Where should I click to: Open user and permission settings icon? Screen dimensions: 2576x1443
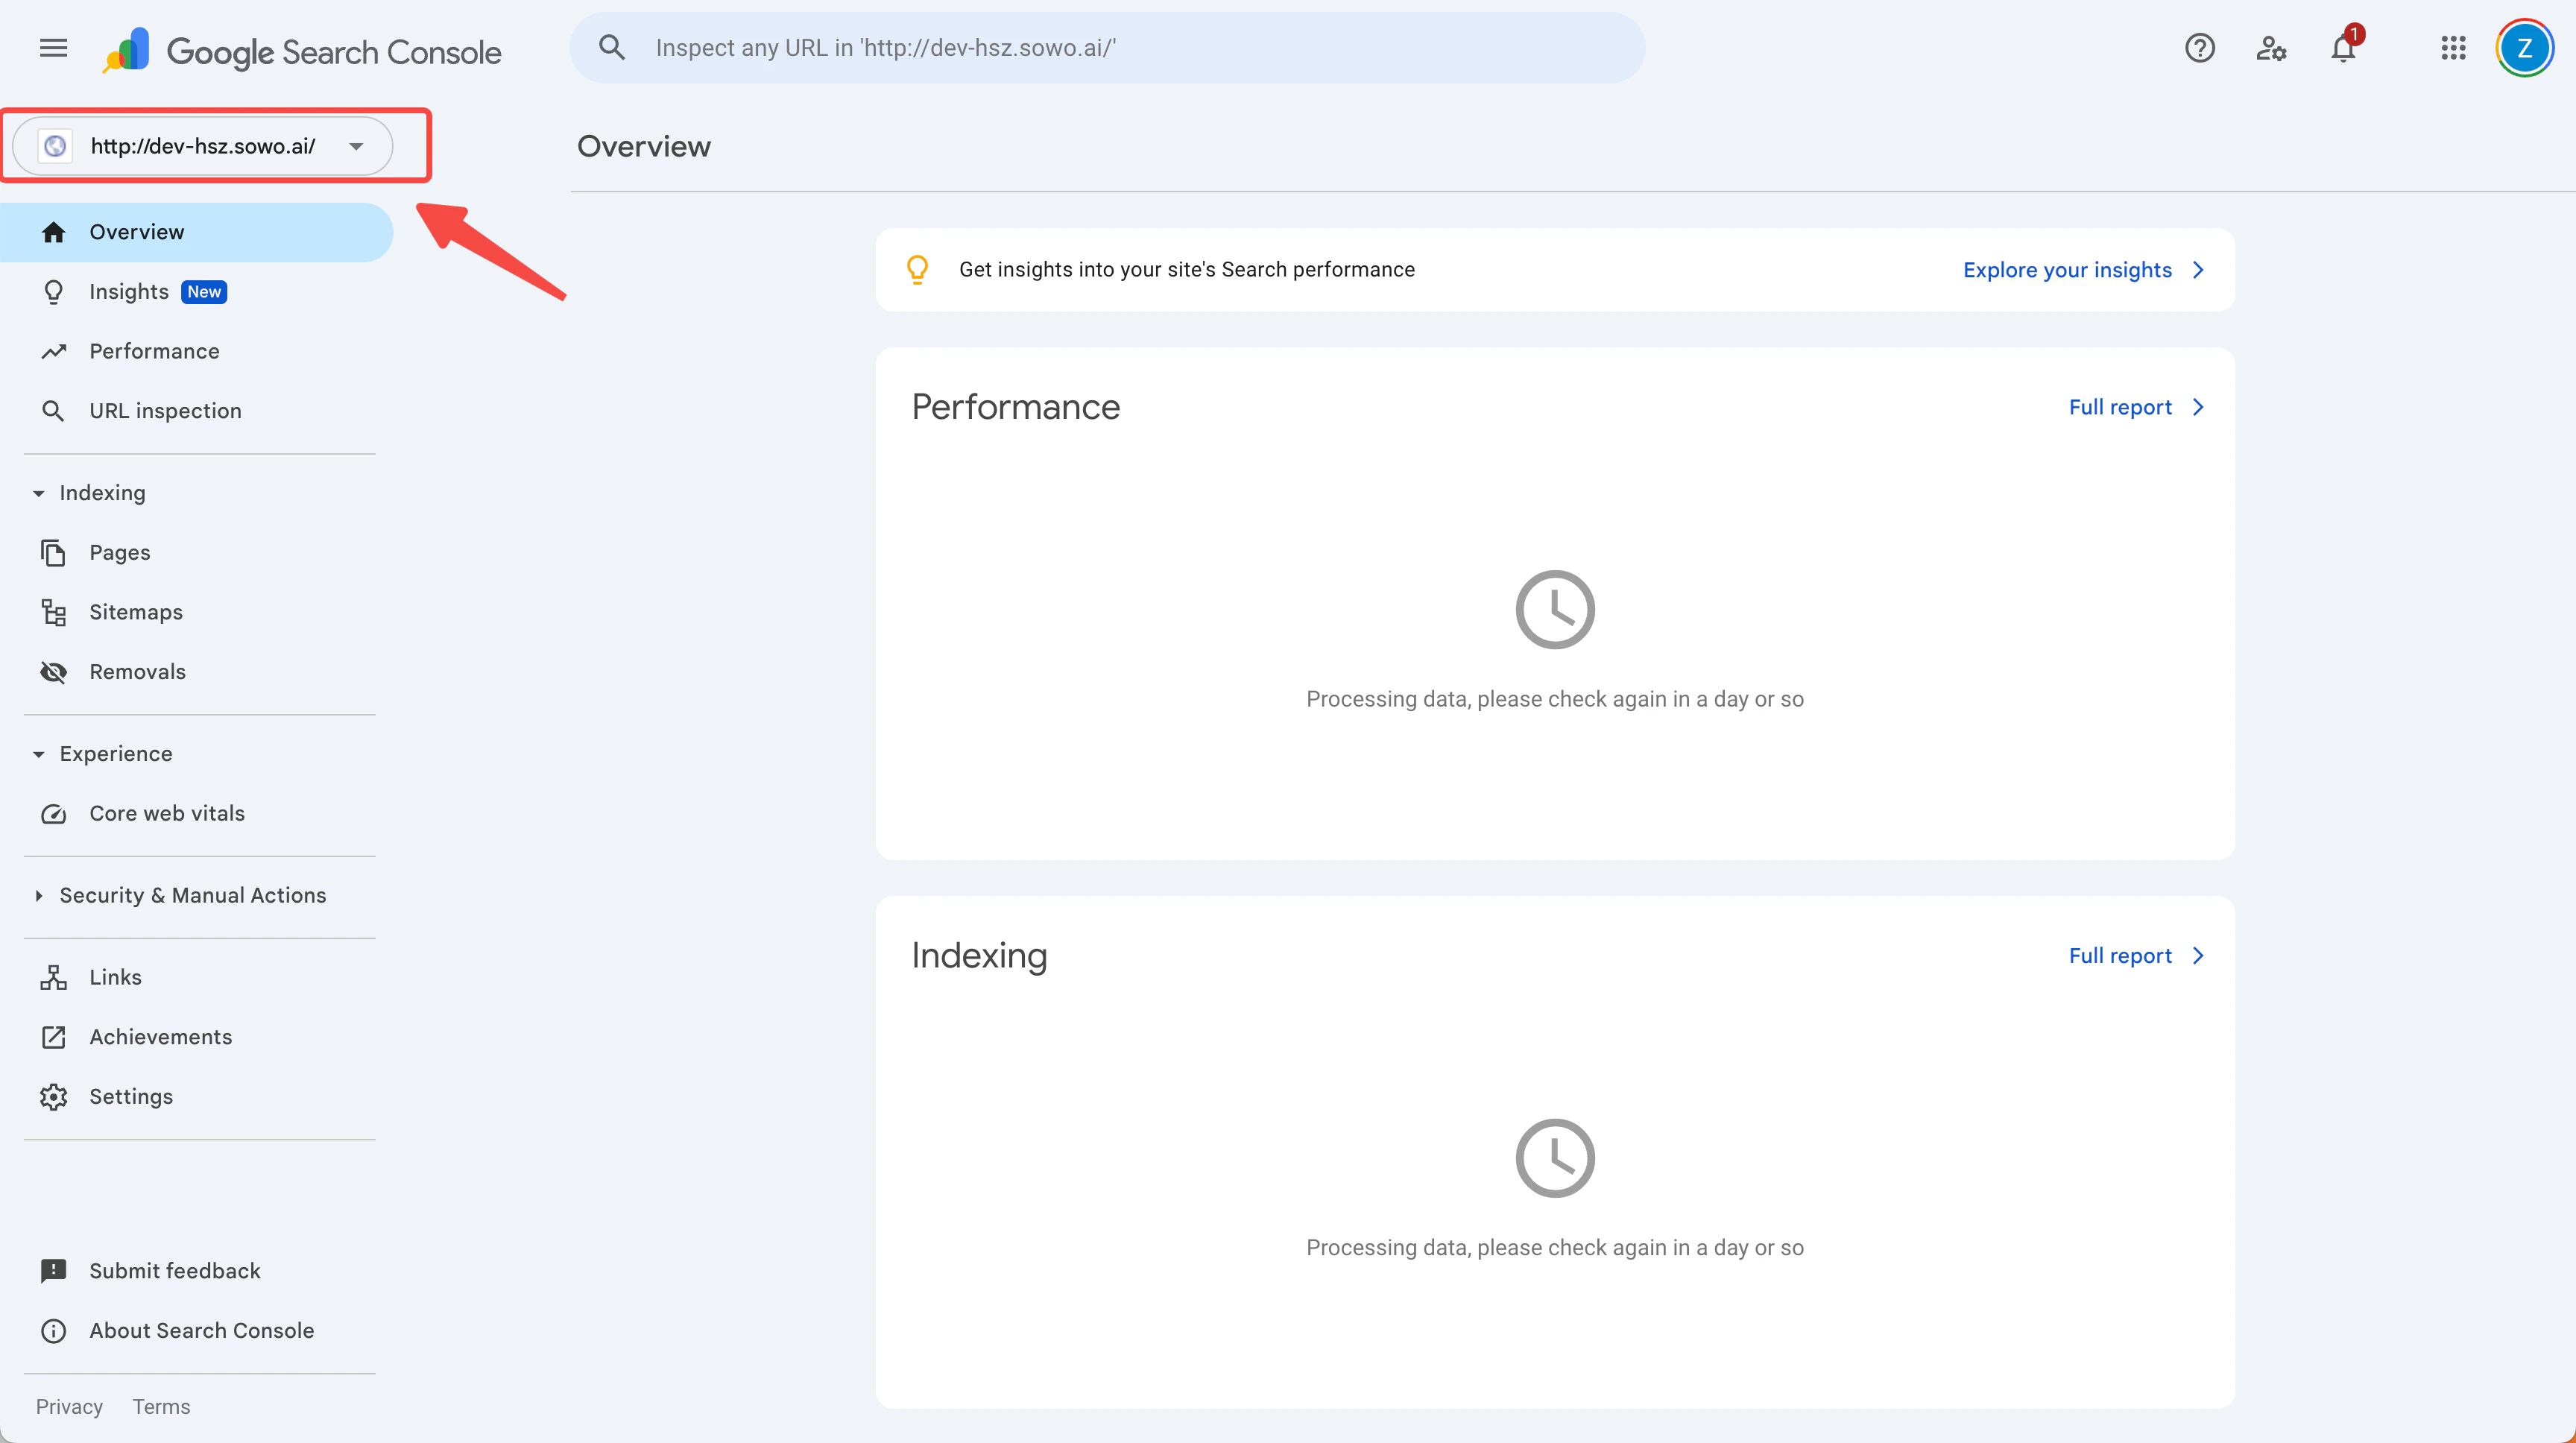click(x=2271, y=48)
